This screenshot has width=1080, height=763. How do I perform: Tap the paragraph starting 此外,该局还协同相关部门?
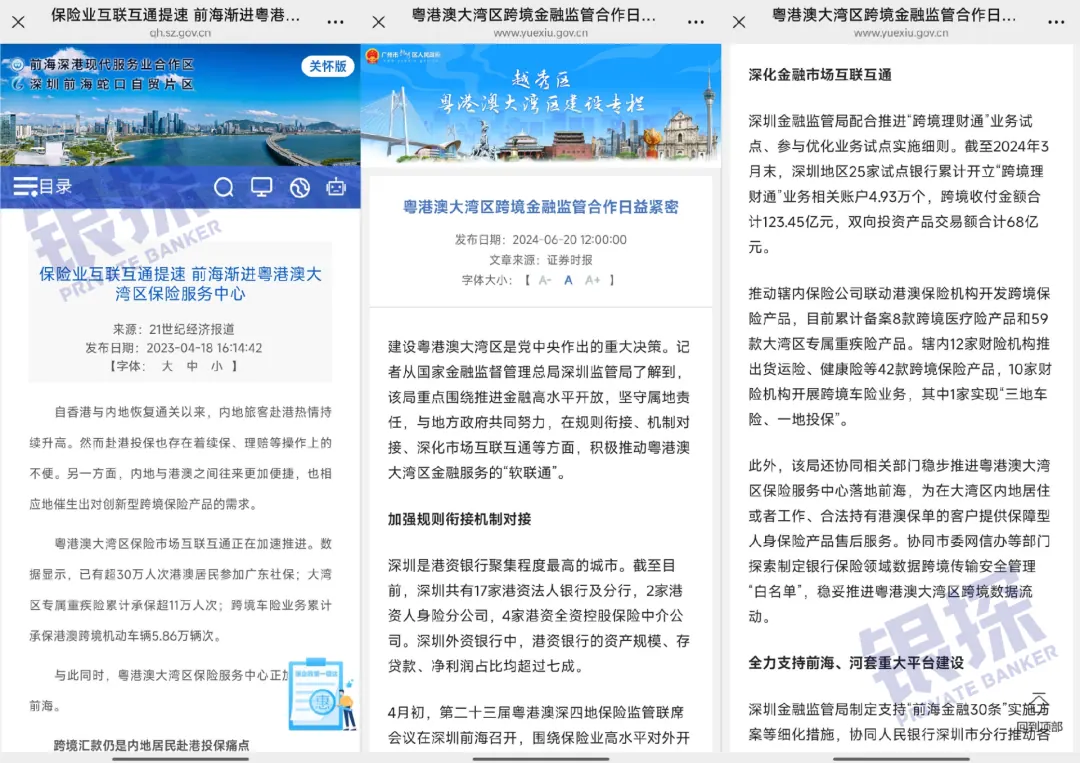click(900, 541)
